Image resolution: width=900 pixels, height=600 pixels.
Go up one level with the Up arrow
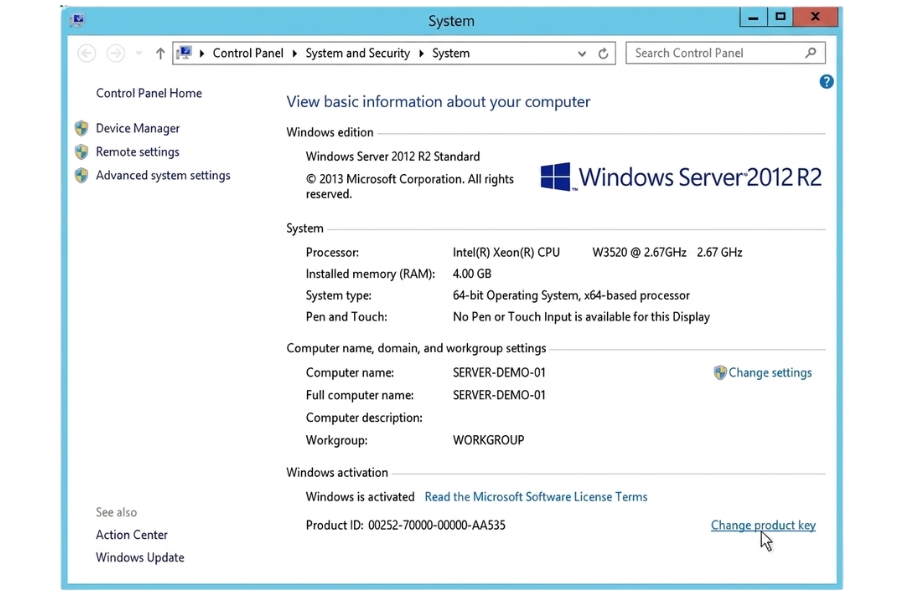(160, 53)
